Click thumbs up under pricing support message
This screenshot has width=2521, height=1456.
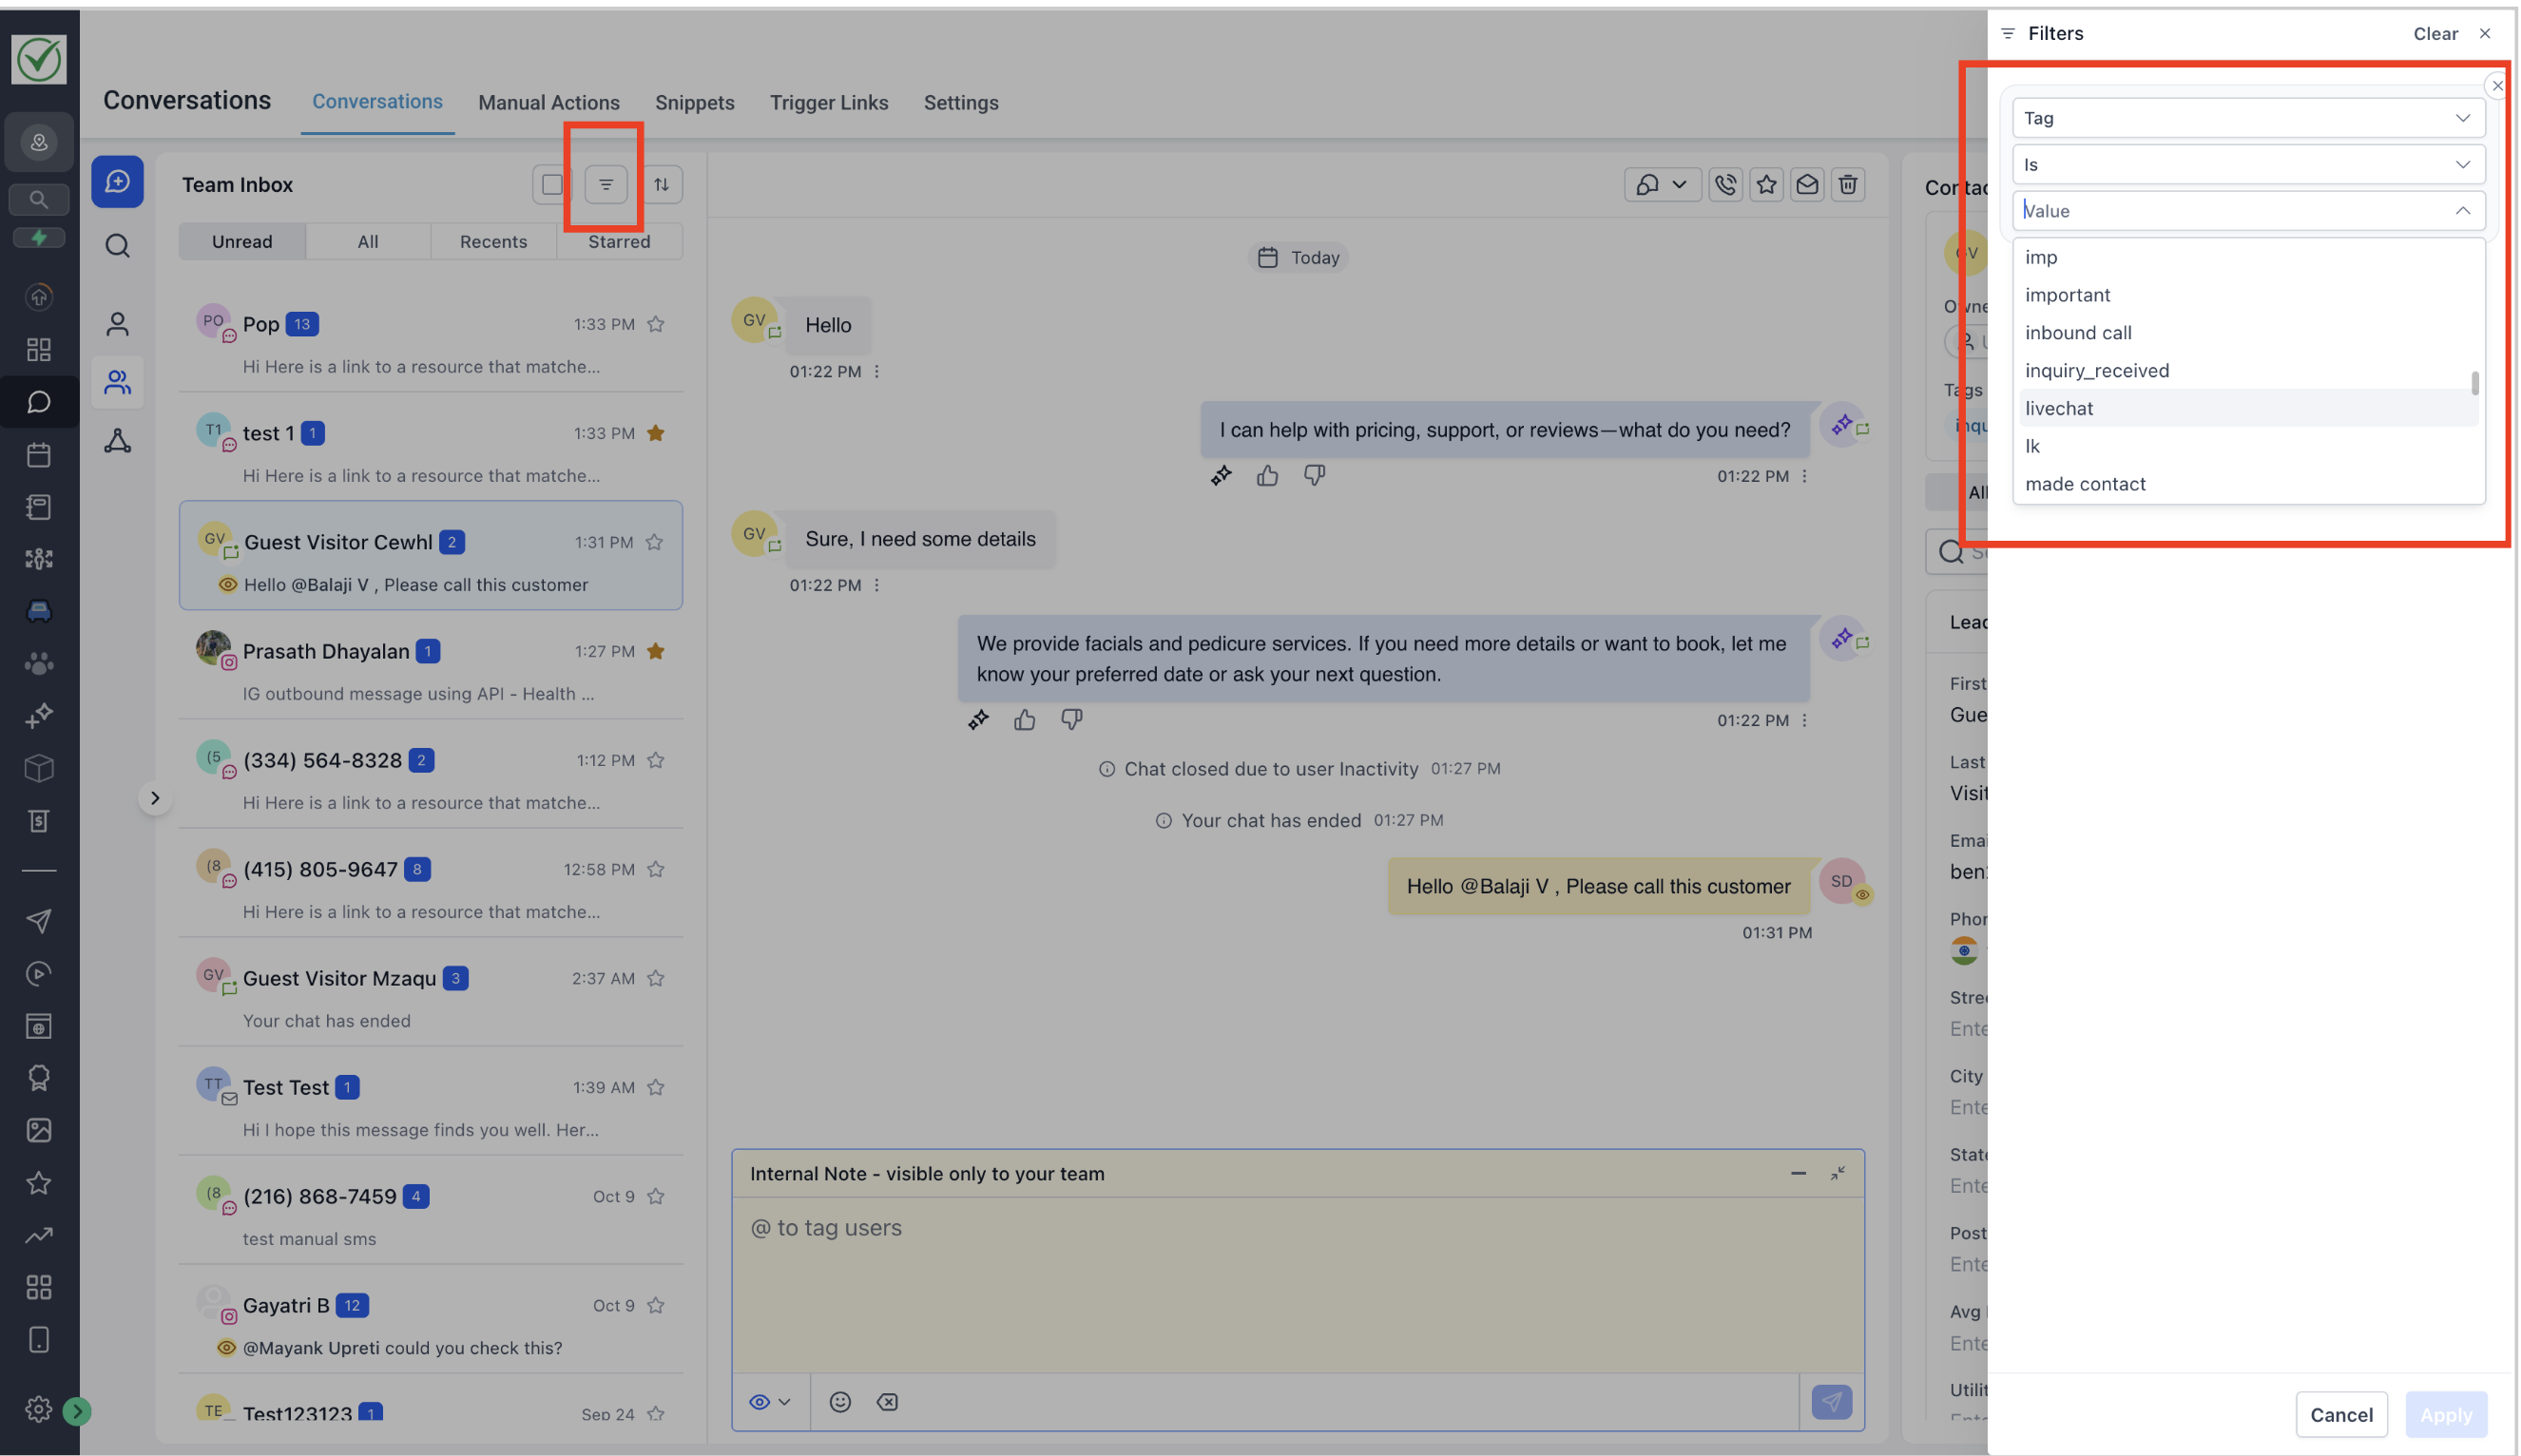tap(1267, 476)
